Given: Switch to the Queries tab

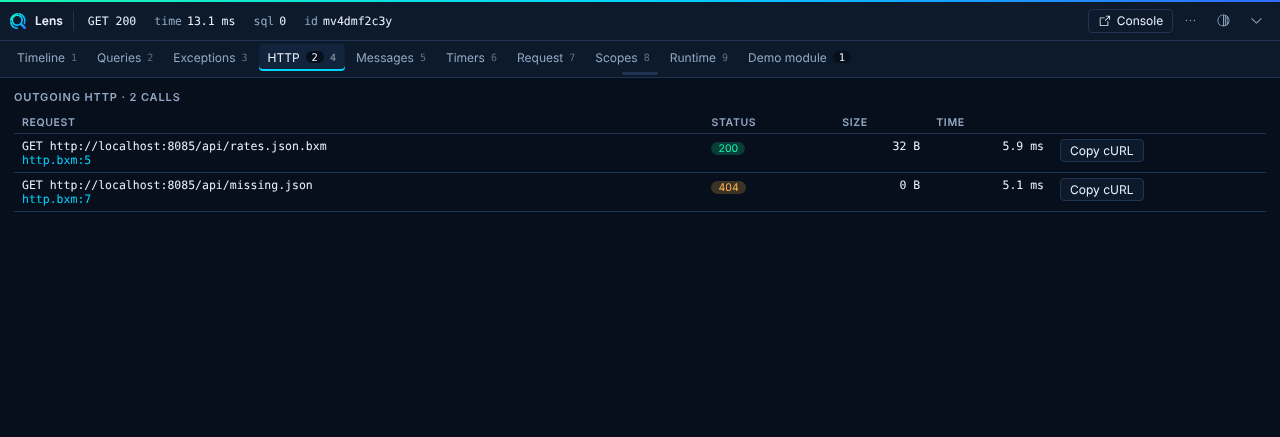Looking at the screenshot, I should click(x=125, y=58).
